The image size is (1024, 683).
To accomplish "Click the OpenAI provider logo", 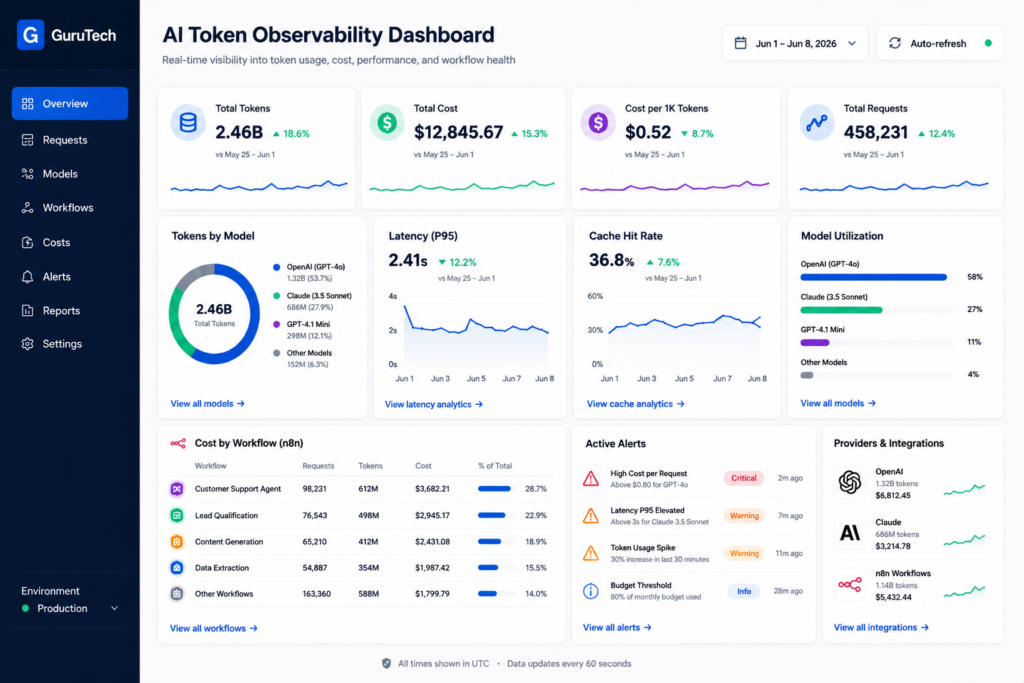I will [x=850, y=483].
